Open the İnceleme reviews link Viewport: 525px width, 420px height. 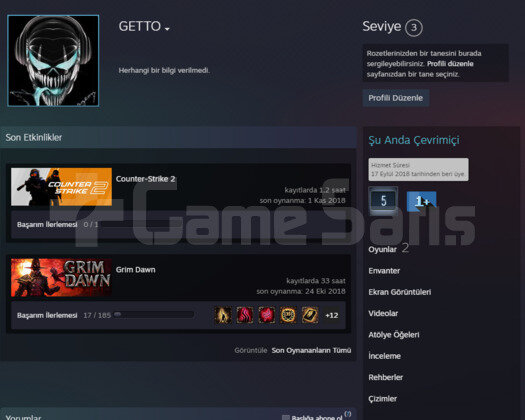tap(384, 356)
